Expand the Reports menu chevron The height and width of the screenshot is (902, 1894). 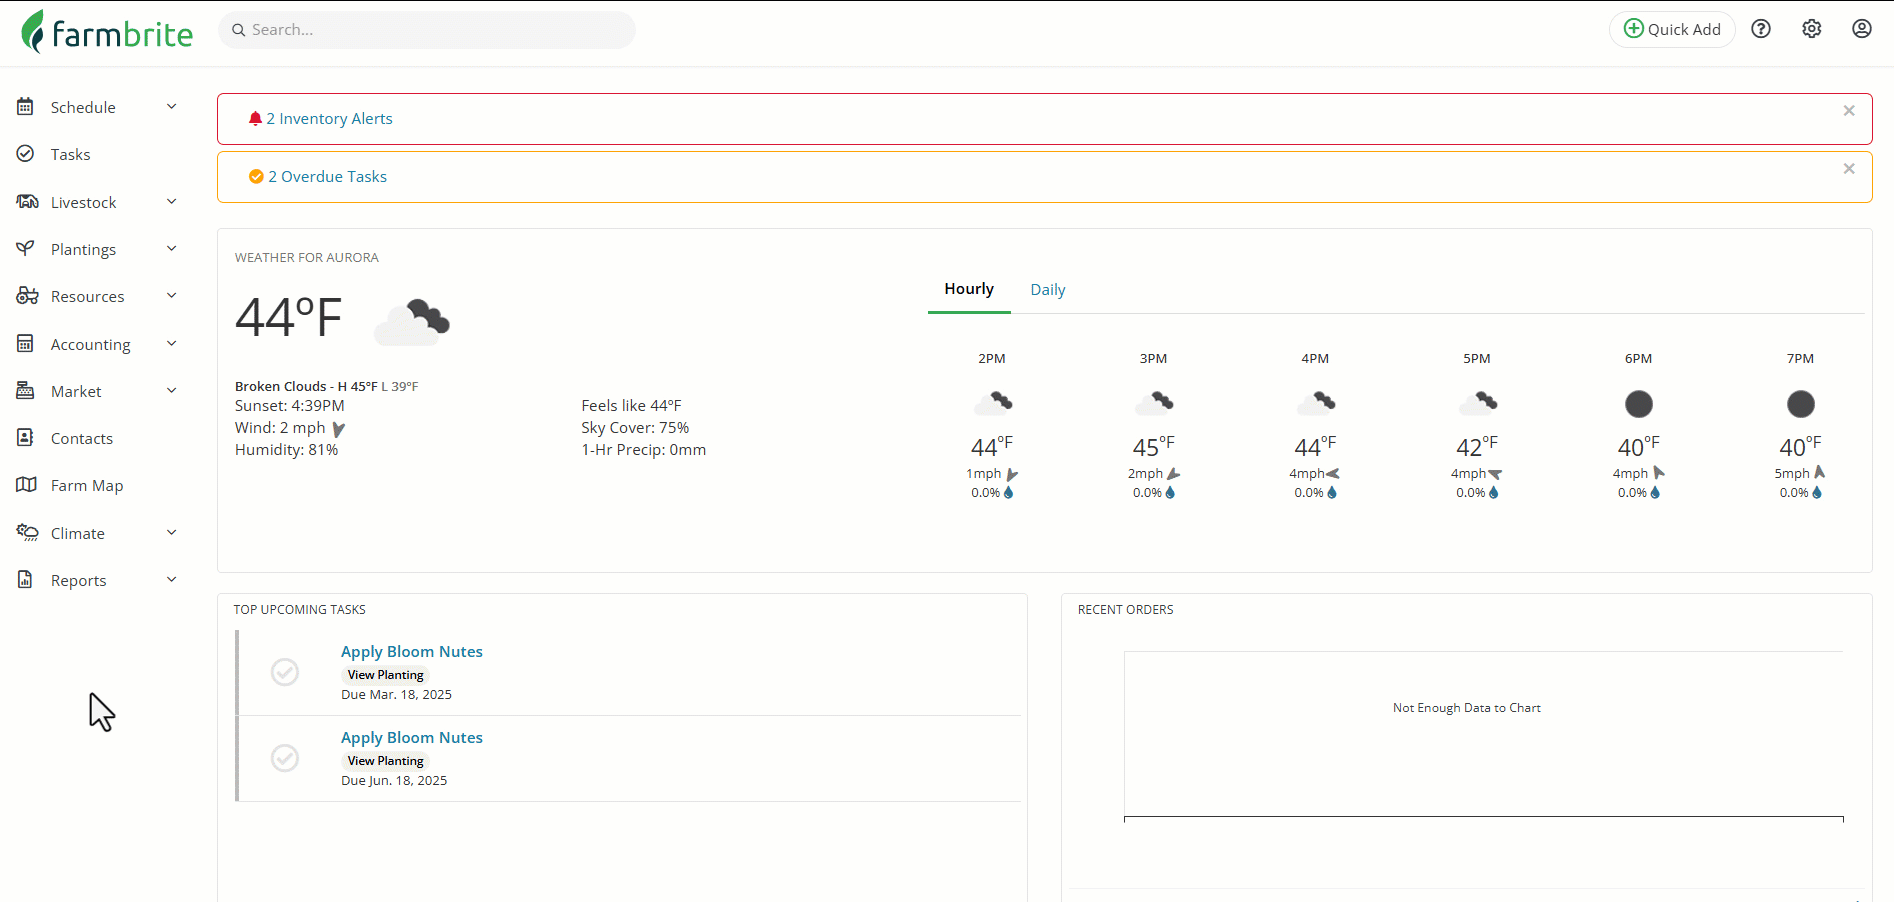click(x=172, y=579)
